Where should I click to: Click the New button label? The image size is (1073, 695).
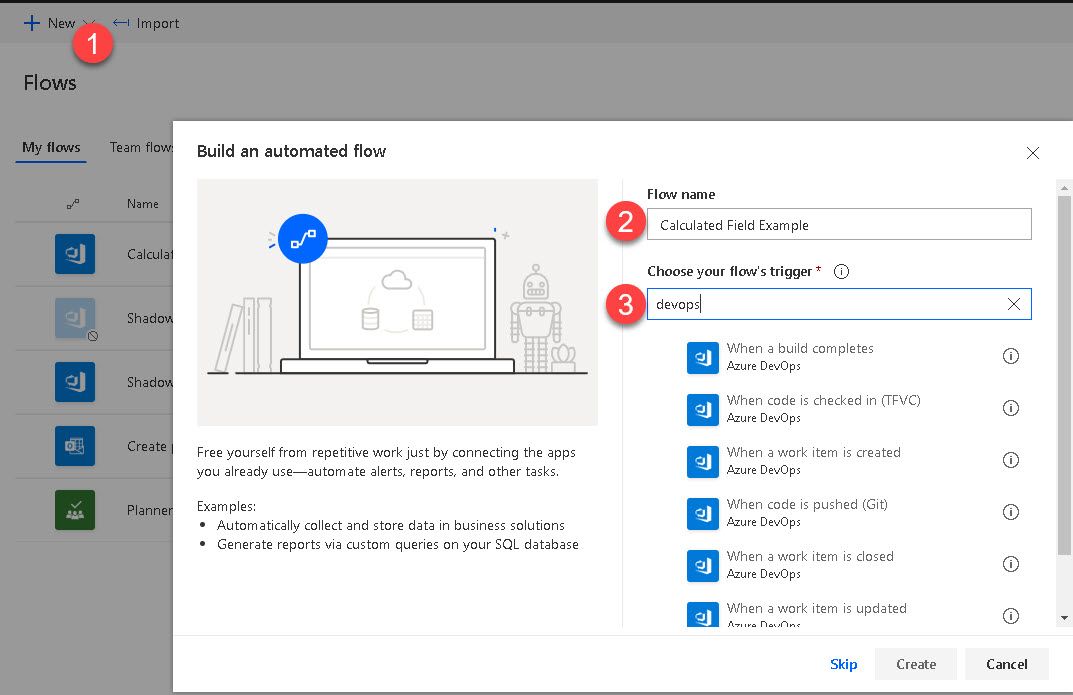62,23
